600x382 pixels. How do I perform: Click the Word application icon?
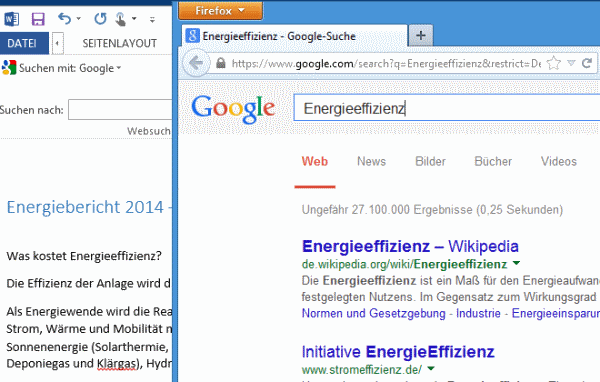[x=11, y=18]
